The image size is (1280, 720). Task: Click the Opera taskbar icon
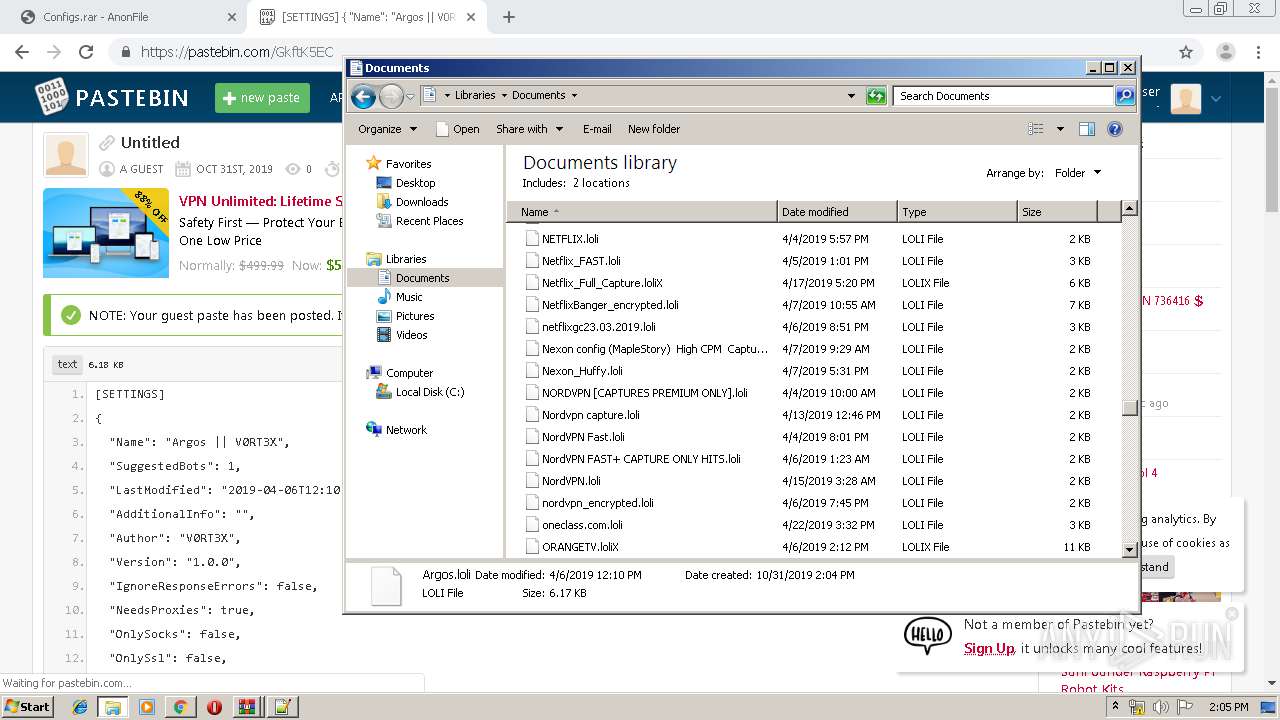[x=214, y=707]
